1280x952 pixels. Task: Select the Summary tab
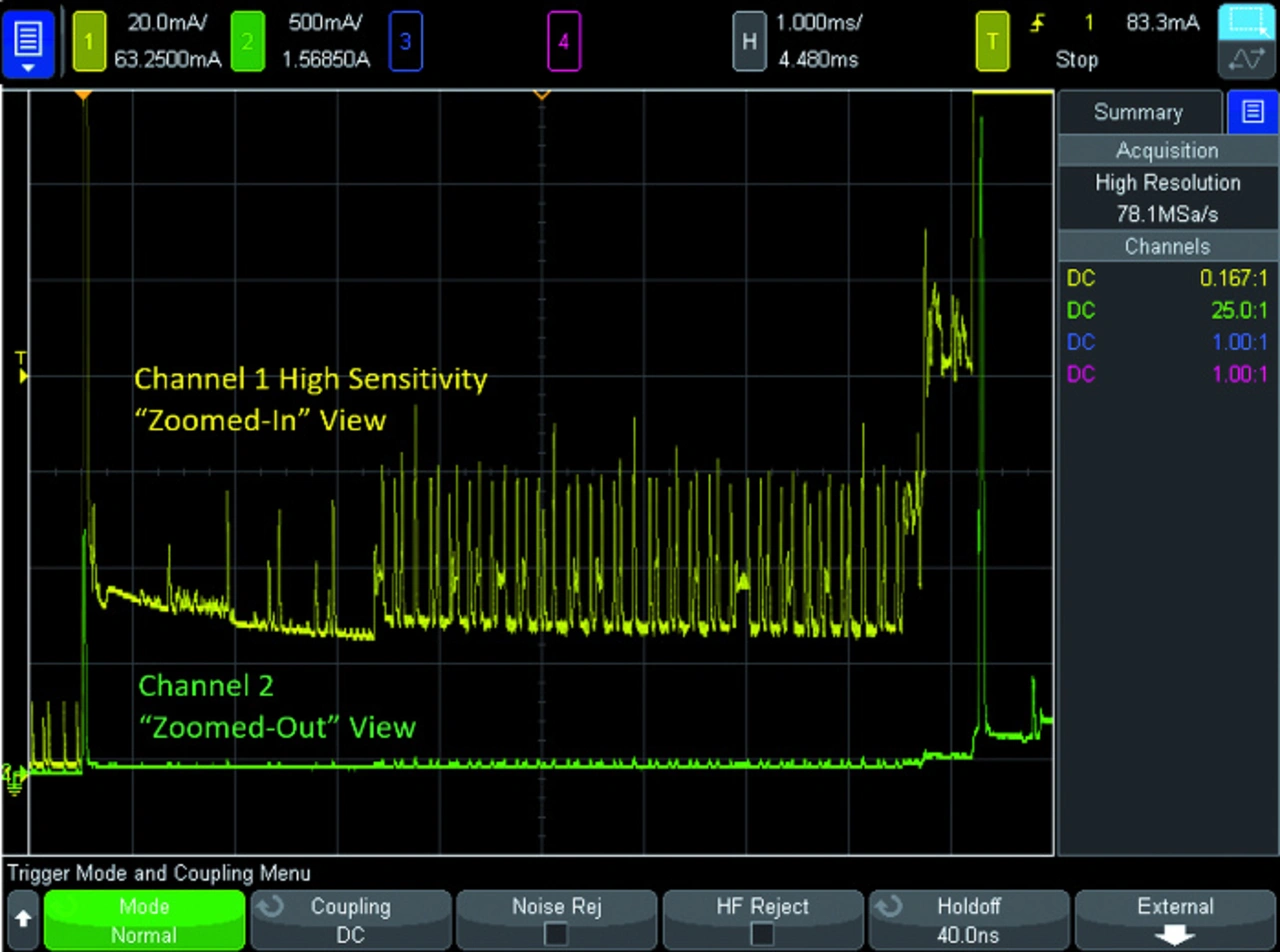coord(1138,112)
